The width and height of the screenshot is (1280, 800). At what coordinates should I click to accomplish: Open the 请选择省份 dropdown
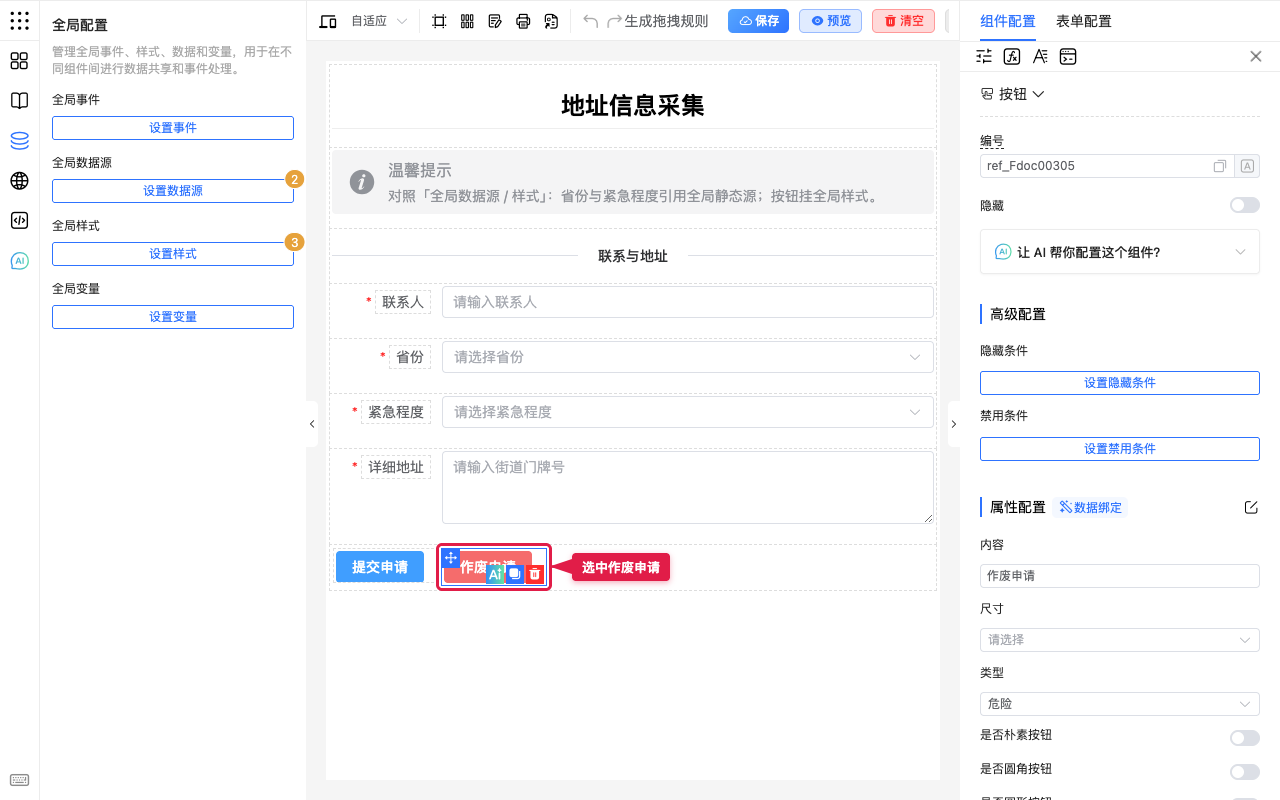coord(688,357)
